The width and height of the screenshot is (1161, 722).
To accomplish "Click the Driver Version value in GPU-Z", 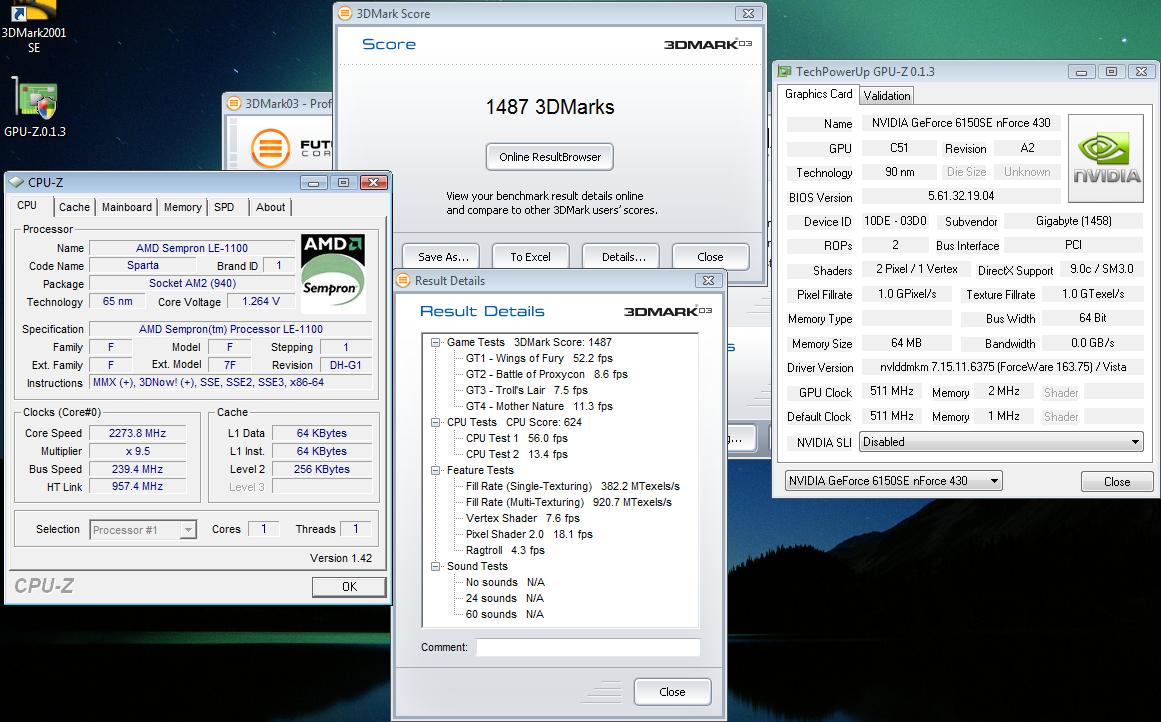I will coord(1002,367).
